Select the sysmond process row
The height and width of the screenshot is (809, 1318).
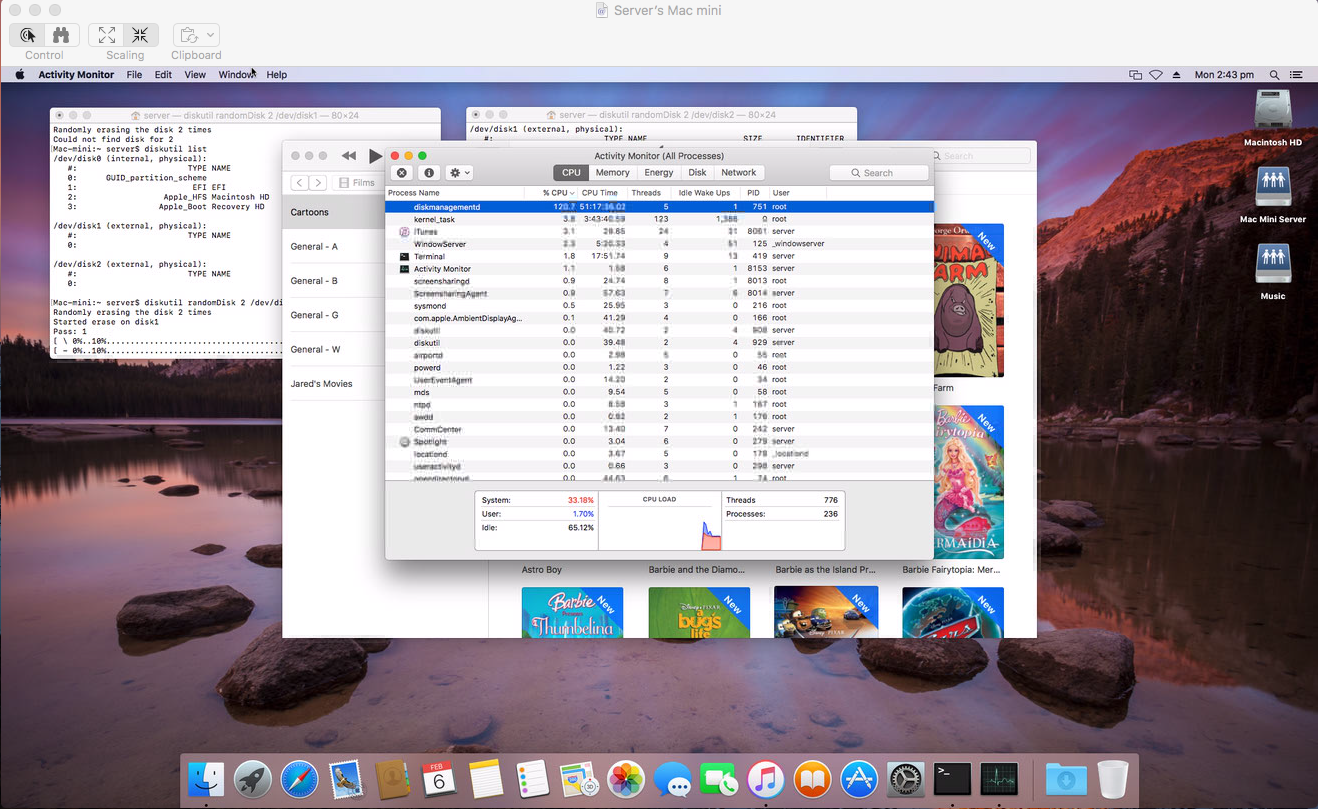(x=659, y=306)
